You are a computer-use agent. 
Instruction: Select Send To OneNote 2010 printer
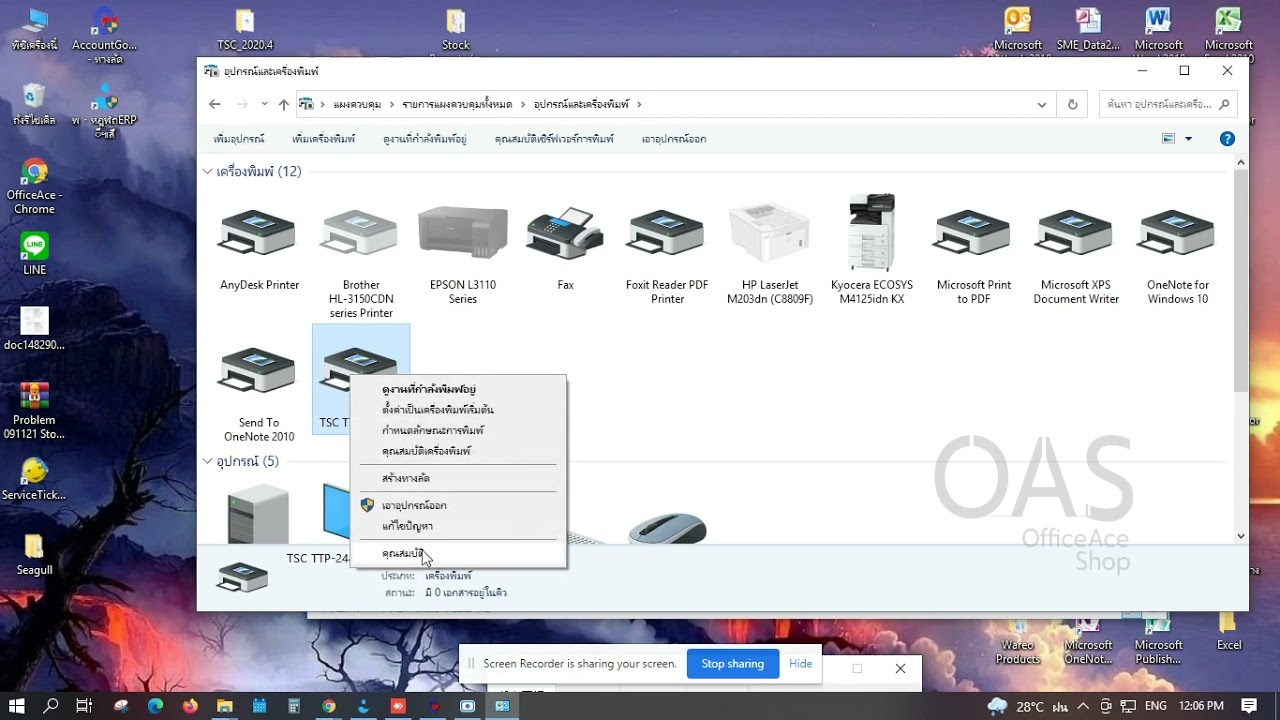pyautogui.click(x=259, y=392)
